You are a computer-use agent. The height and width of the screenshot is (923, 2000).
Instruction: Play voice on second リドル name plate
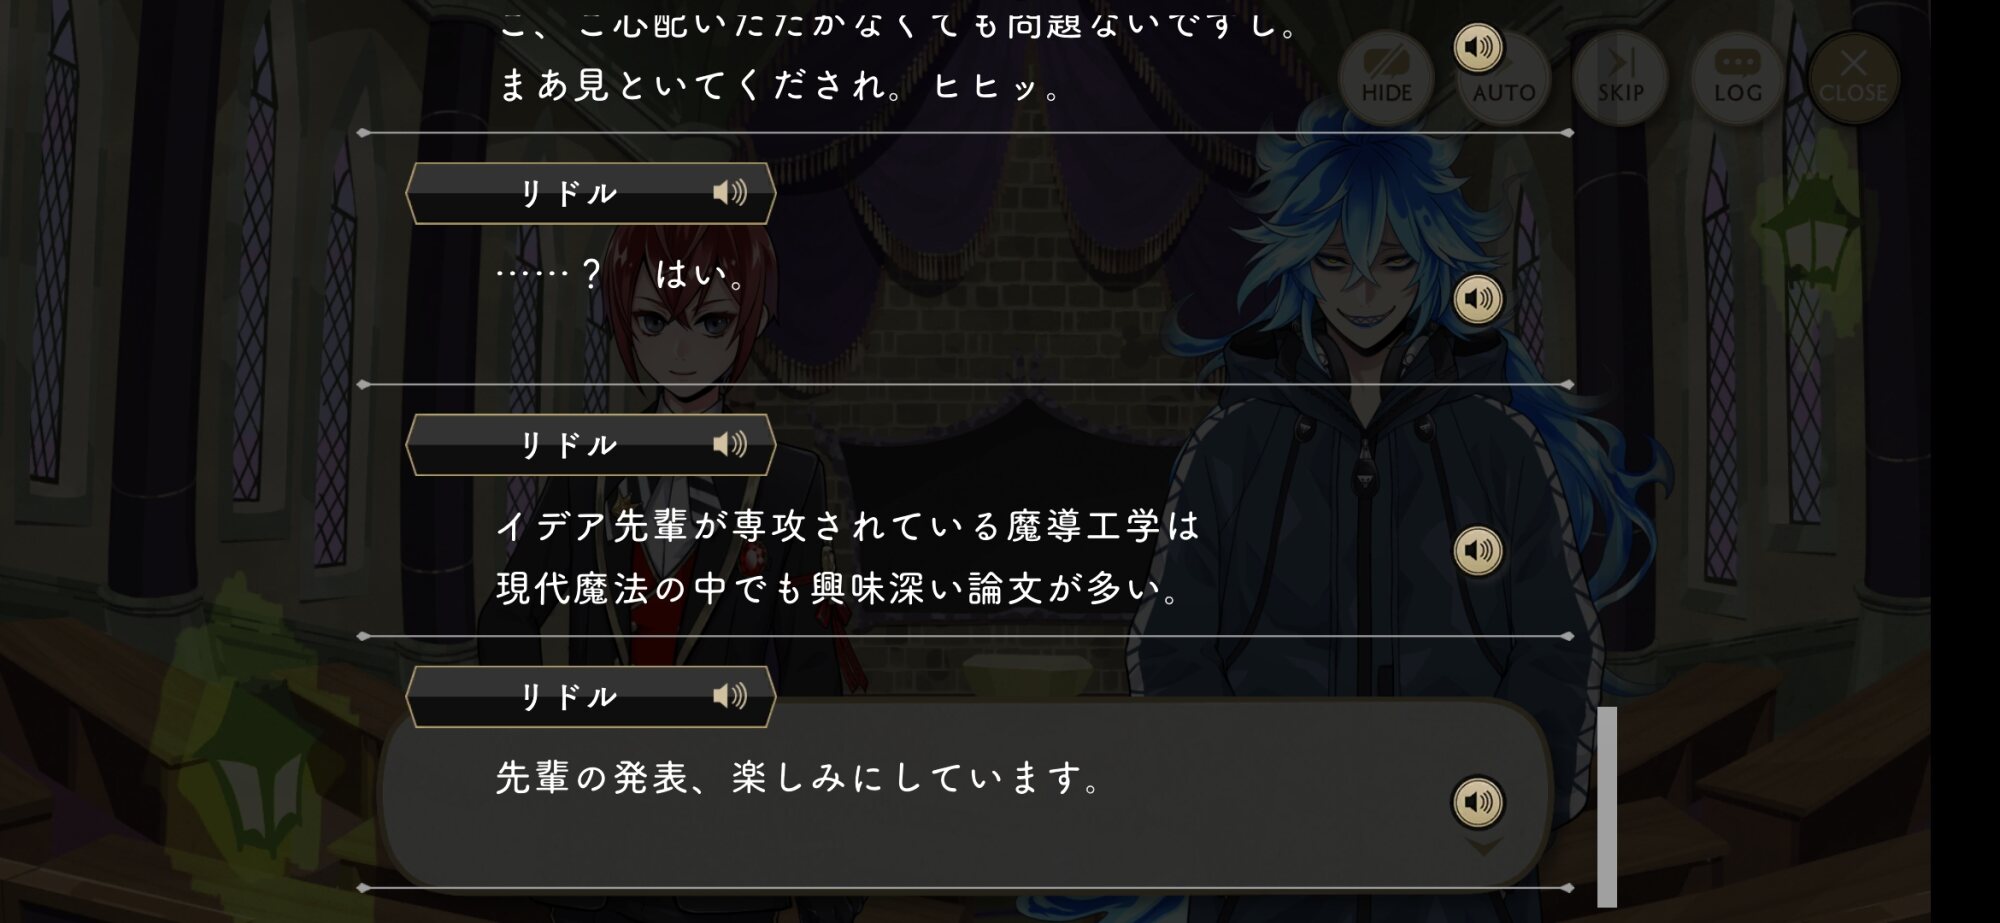click(x=730, y=444)
